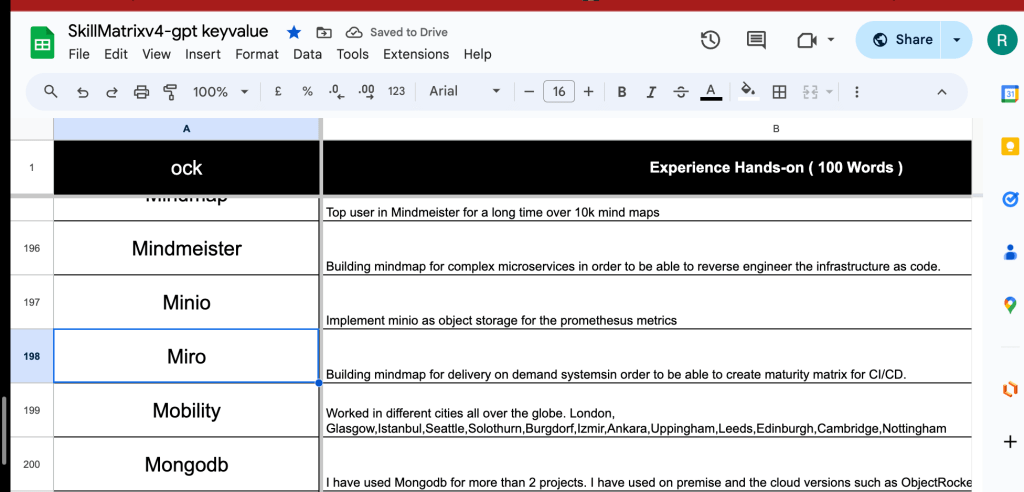1024x492 pixels.
Task: Click the print icon in toolbar
Action: (x=141, y=92)
